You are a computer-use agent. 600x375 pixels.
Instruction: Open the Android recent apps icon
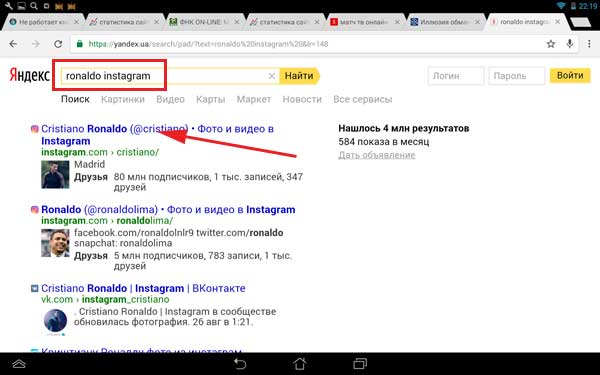point(360,363)
